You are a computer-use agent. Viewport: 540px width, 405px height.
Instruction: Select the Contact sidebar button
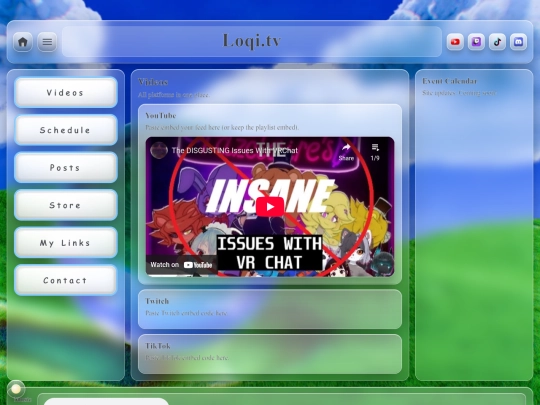point(66,280)
